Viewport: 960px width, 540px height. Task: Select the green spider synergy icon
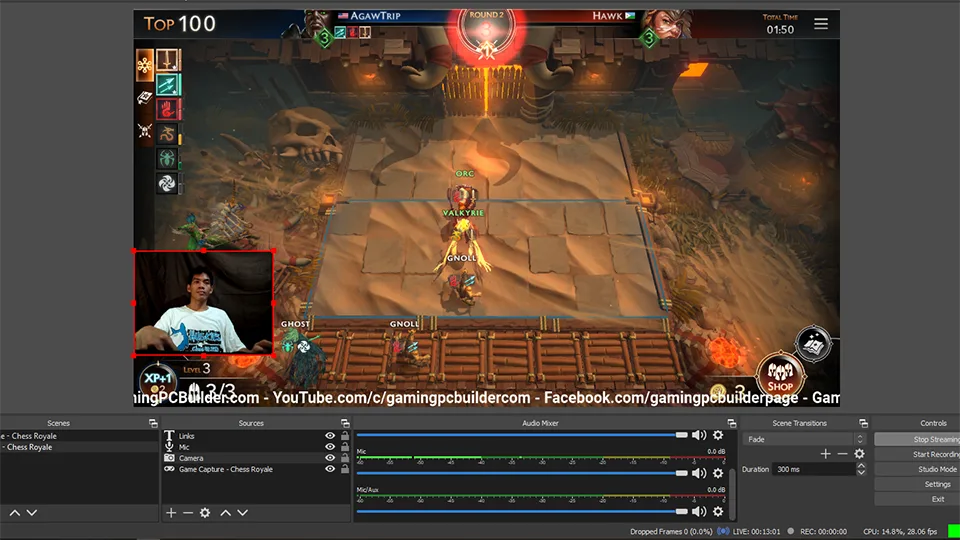click(x=167, y=158)
